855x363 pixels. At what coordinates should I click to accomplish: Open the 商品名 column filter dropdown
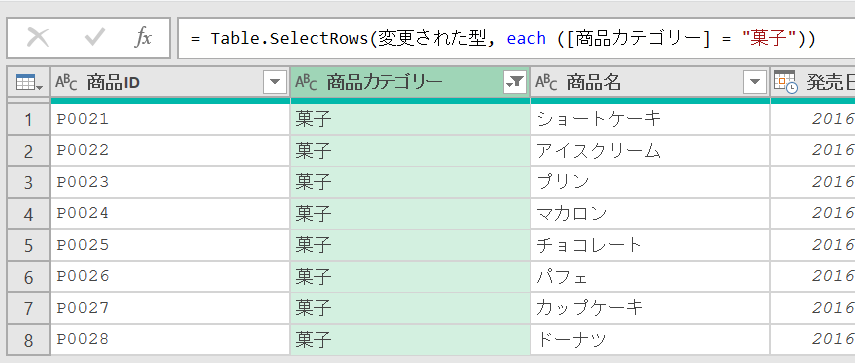pyautogui.click(x=755, y=82)
